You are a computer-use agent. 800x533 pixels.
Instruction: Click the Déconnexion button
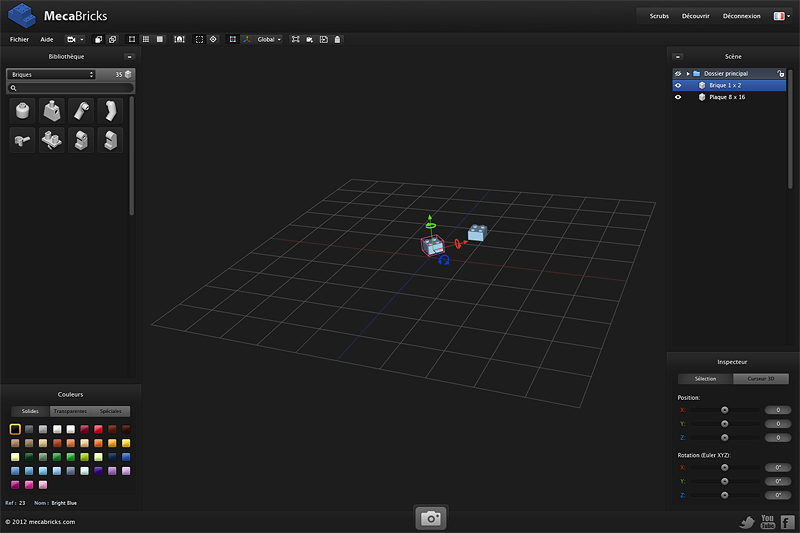741,16
